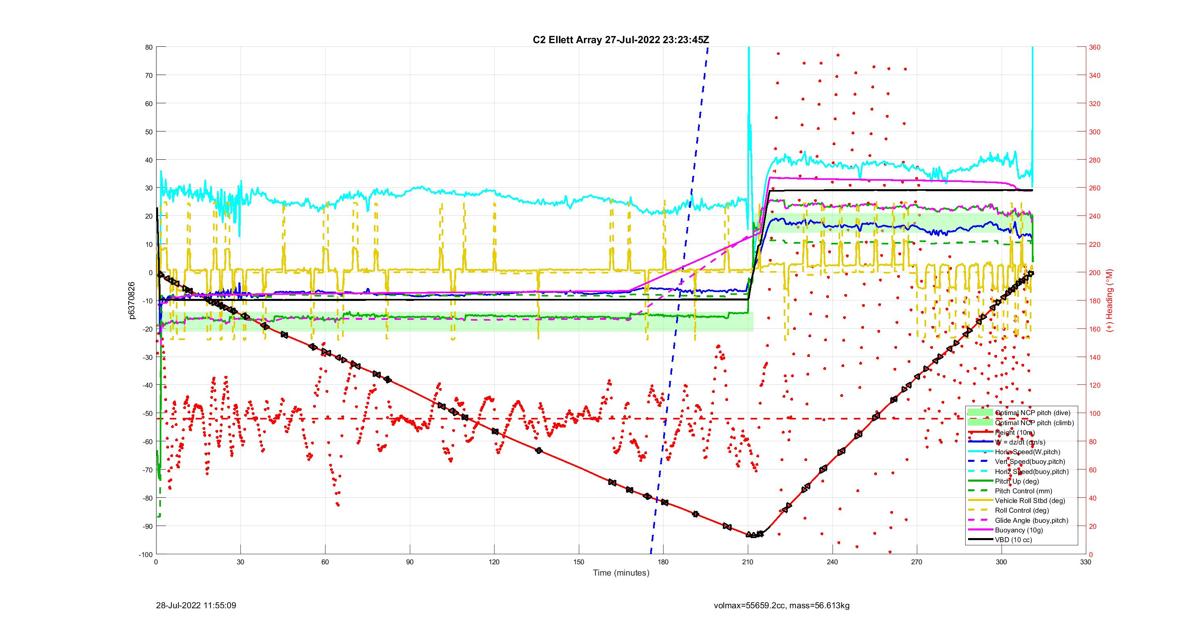Click left y-axis tick label "70"
Image resolution: width=1200 pixels, height=622 pixels.
point(147,75)
